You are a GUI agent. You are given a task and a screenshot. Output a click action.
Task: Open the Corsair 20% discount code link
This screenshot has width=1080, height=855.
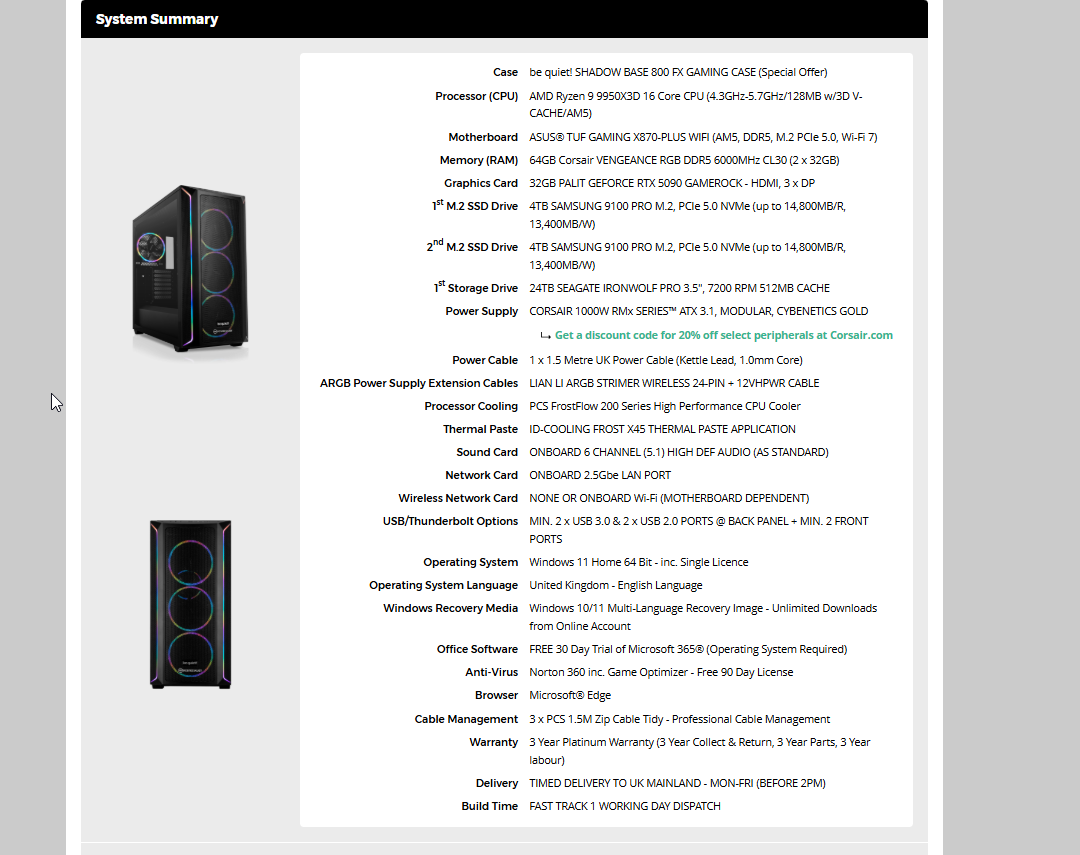(x=723, y=335)
